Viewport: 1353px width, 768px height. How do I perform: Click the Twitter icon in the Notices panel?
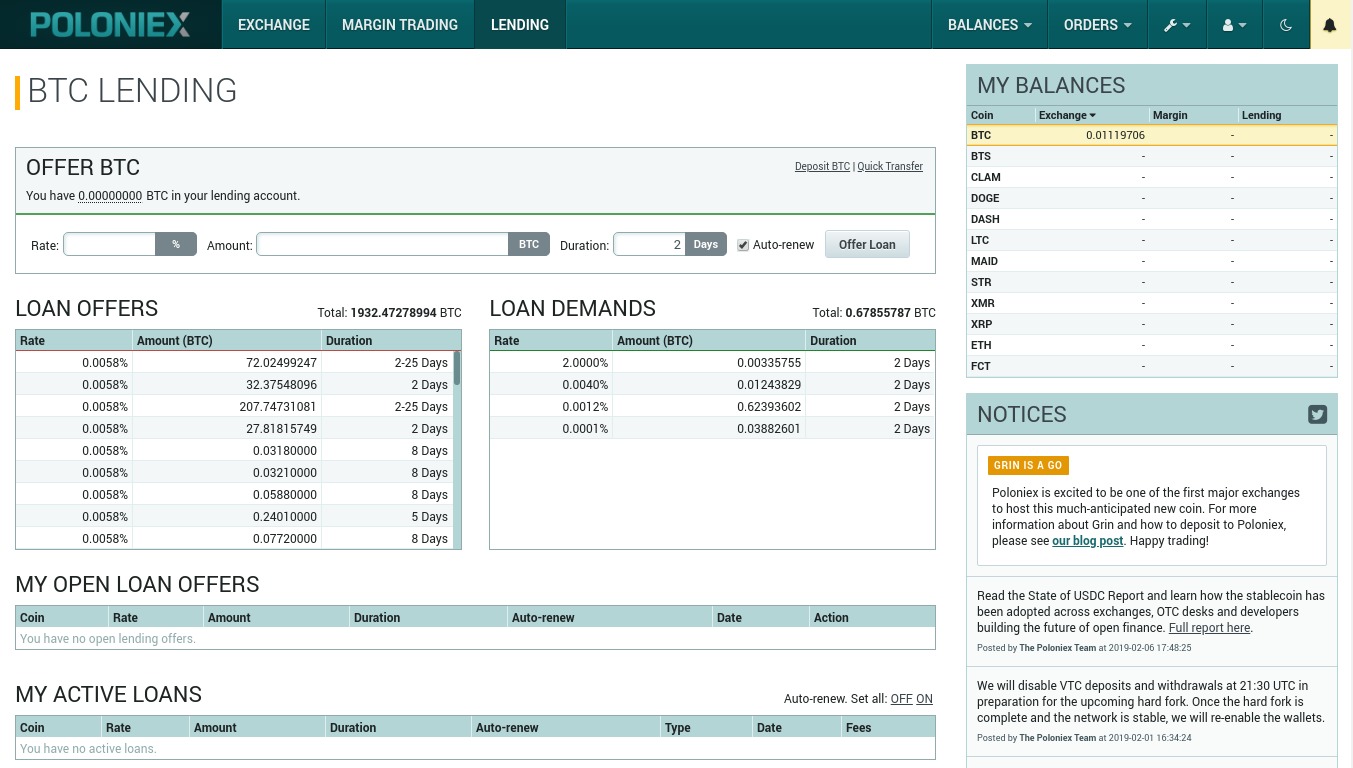click(1317, 414)
